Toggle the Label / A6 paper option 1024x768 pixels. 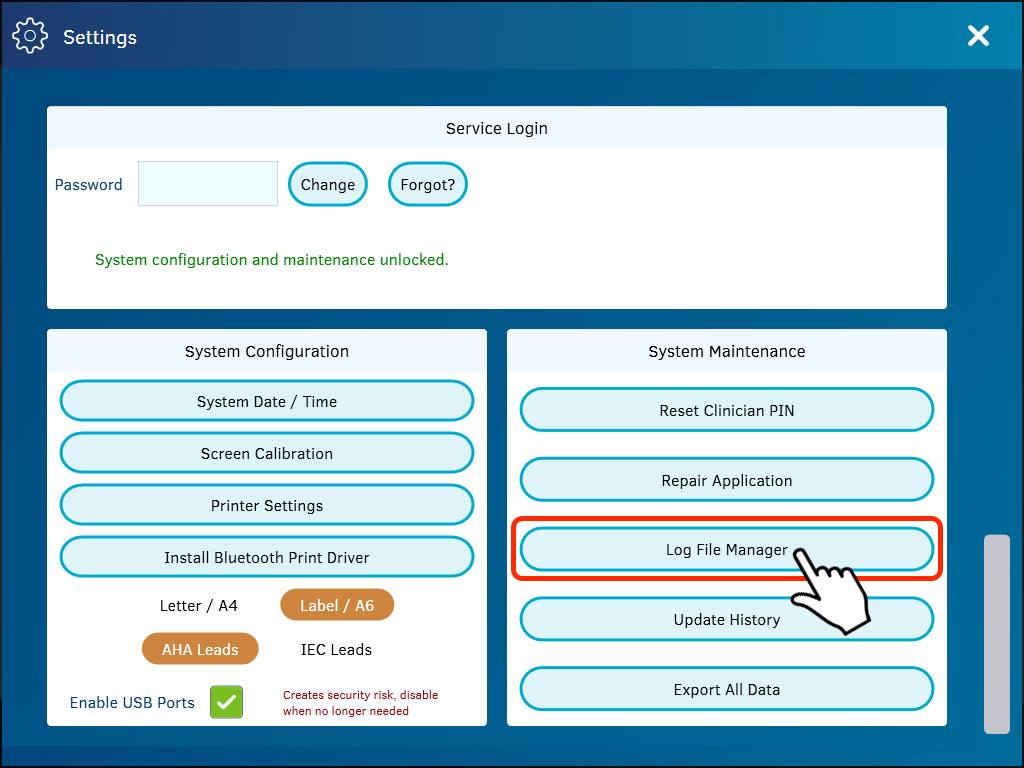click(x=337, y=605)
